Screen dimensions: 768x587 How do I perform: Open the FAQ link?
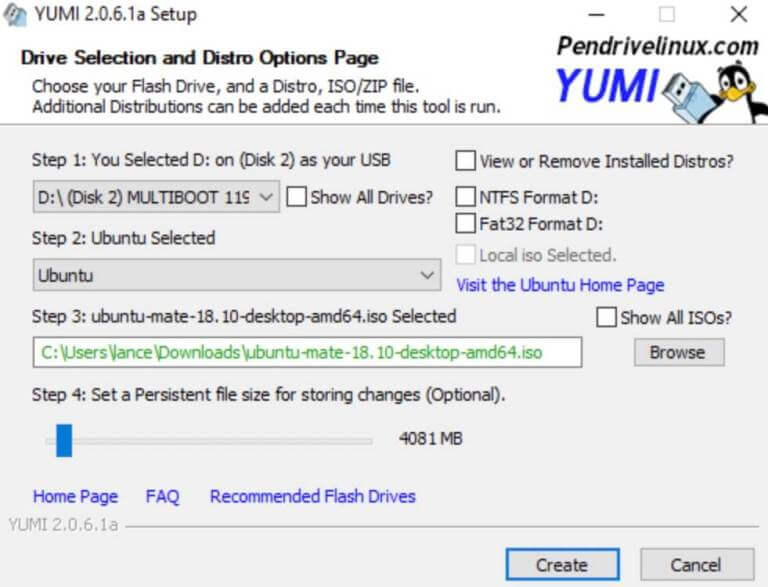click(x=162, y=496)
